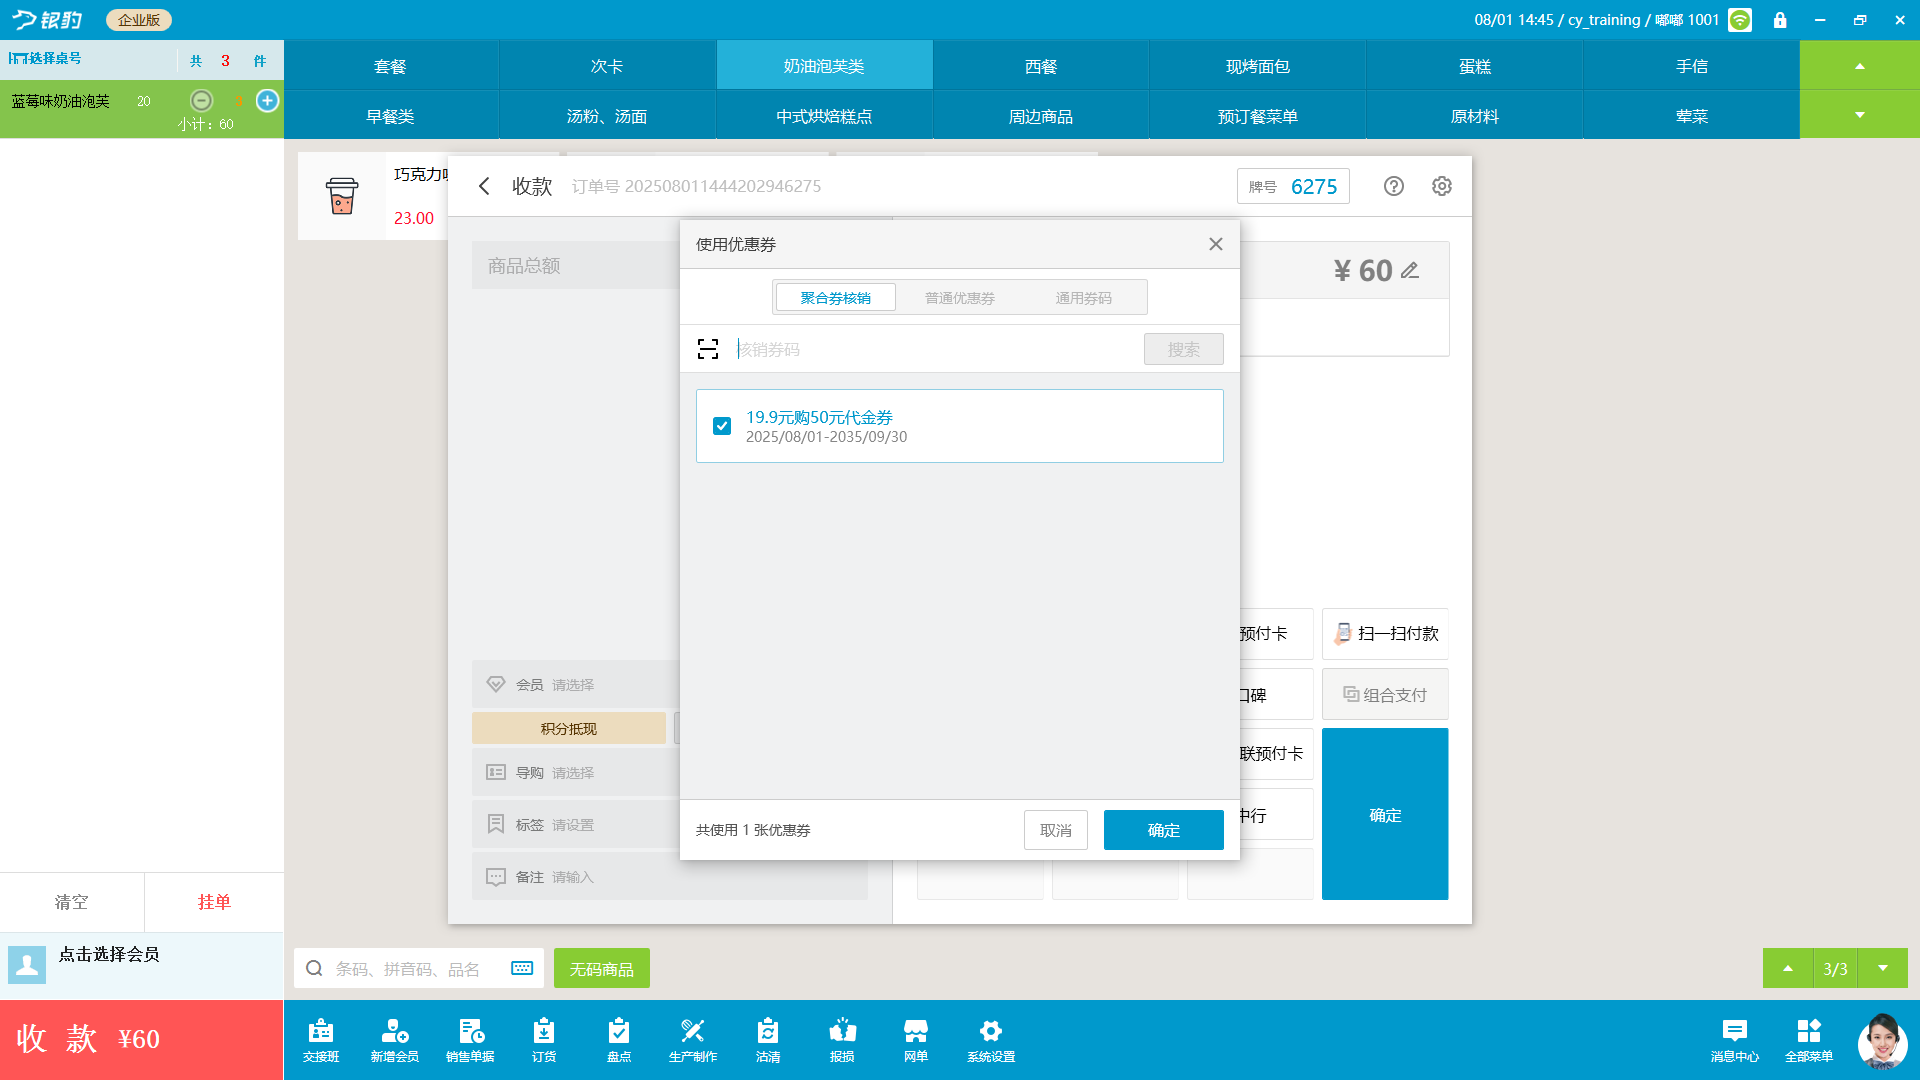Select the 次卡 category
Image resolution: width=1920 pixels, height=1080 pixels.
[607, 66]
